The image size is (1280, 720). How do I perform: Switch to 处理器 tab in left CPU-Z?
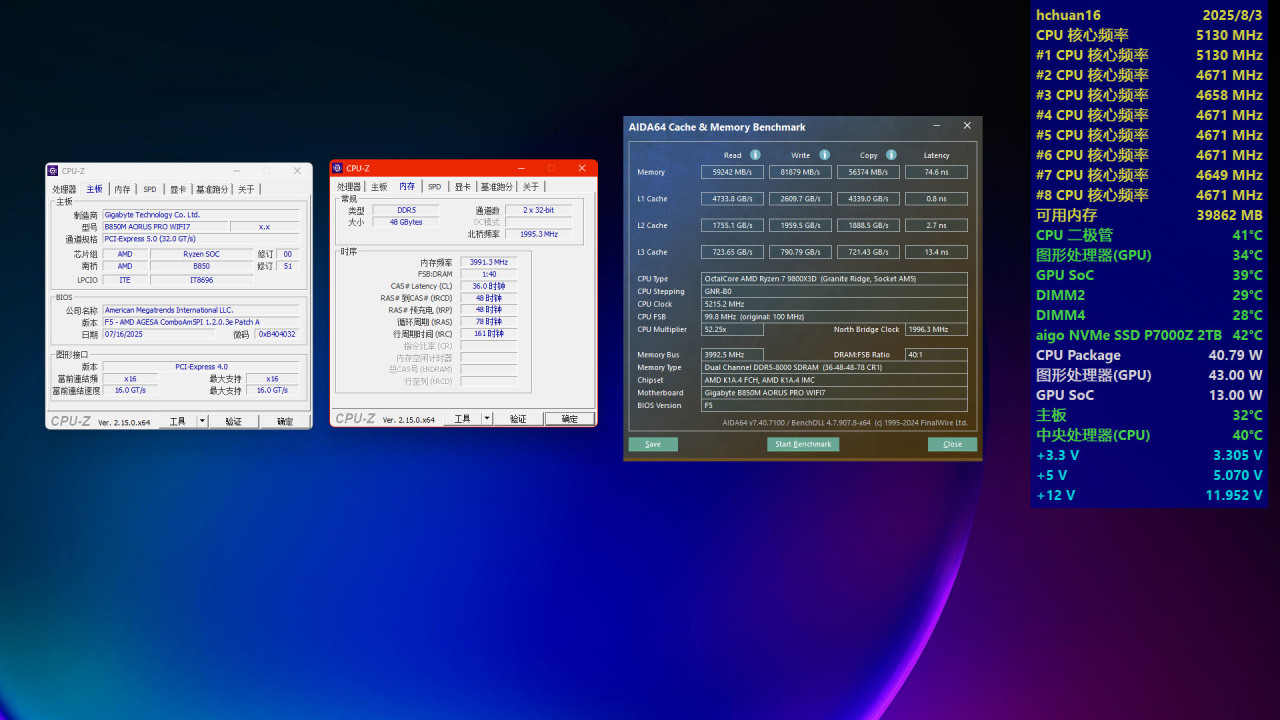click(x=64, y=189)
